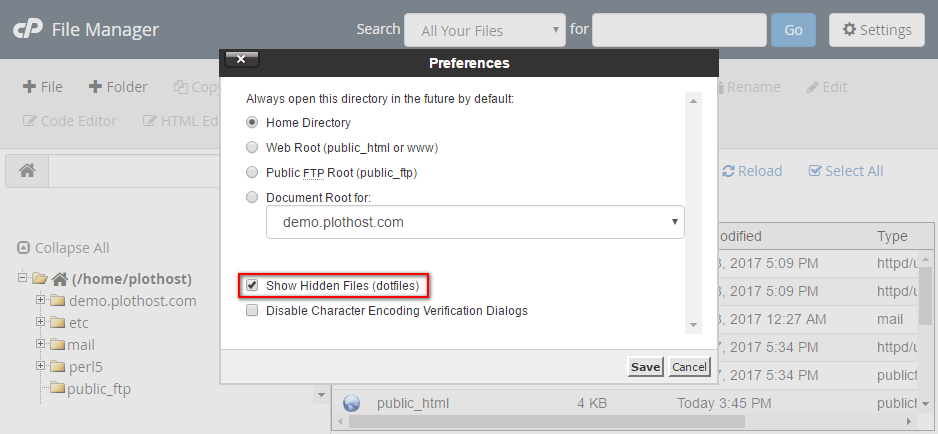938x434 pixels.
Task: Click the Reload icon button
Action: 728,171
